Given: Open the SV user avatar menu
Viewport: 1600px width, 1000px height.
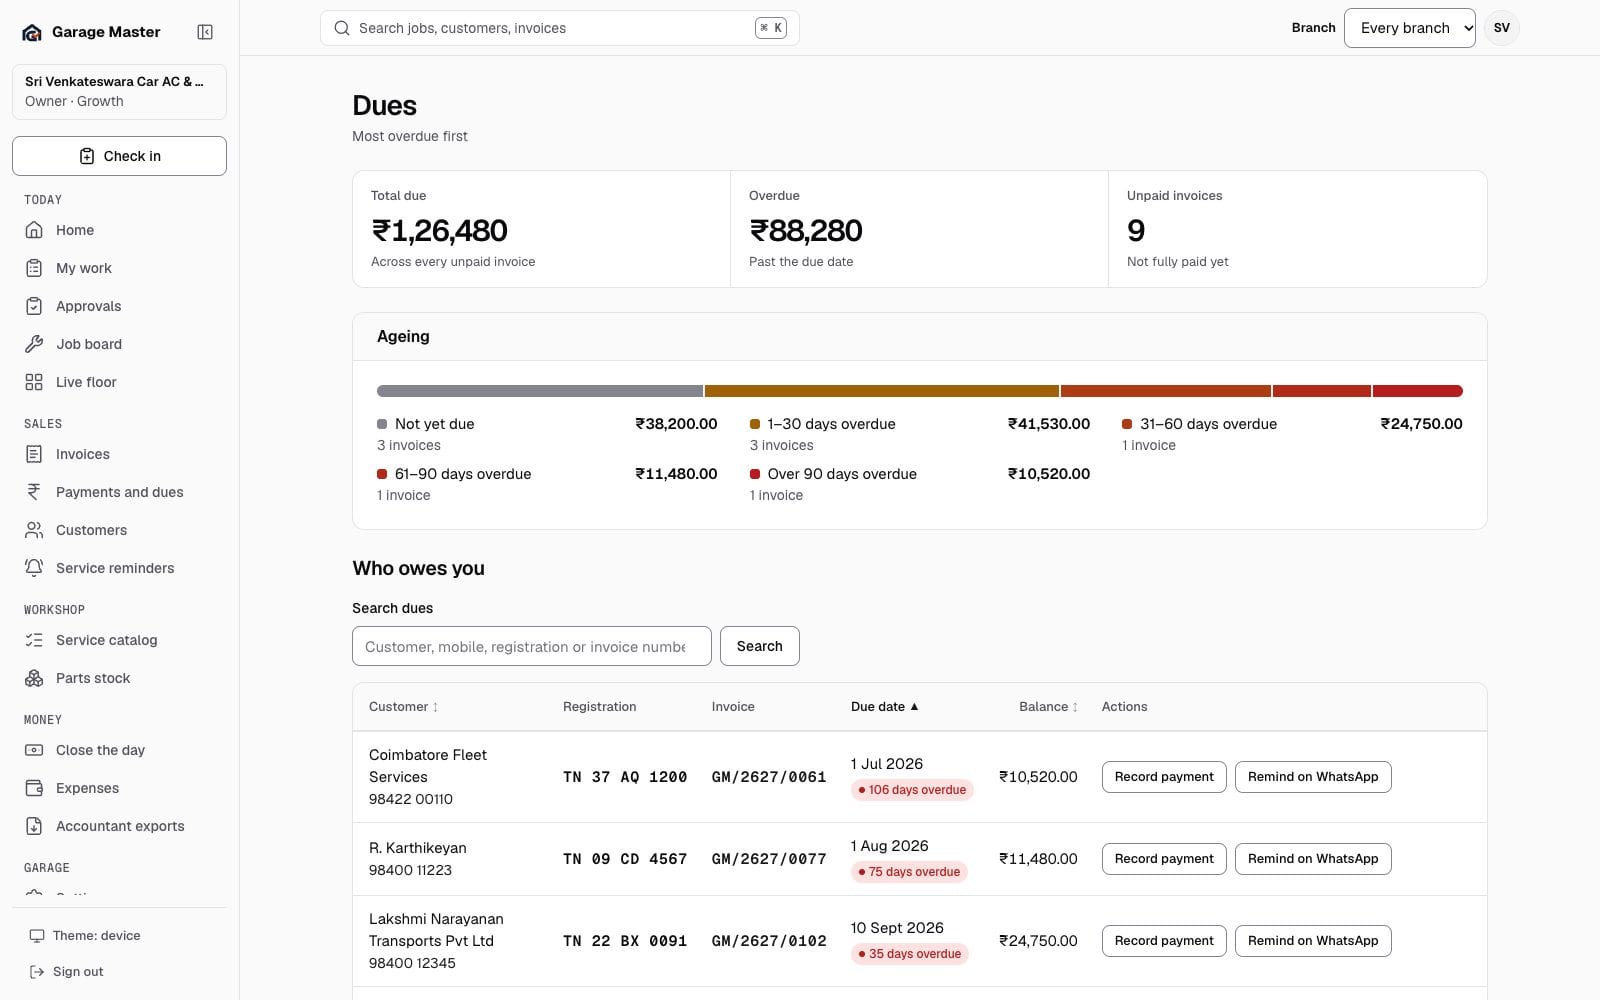Looking at the screenshot, I should 1501,28.
